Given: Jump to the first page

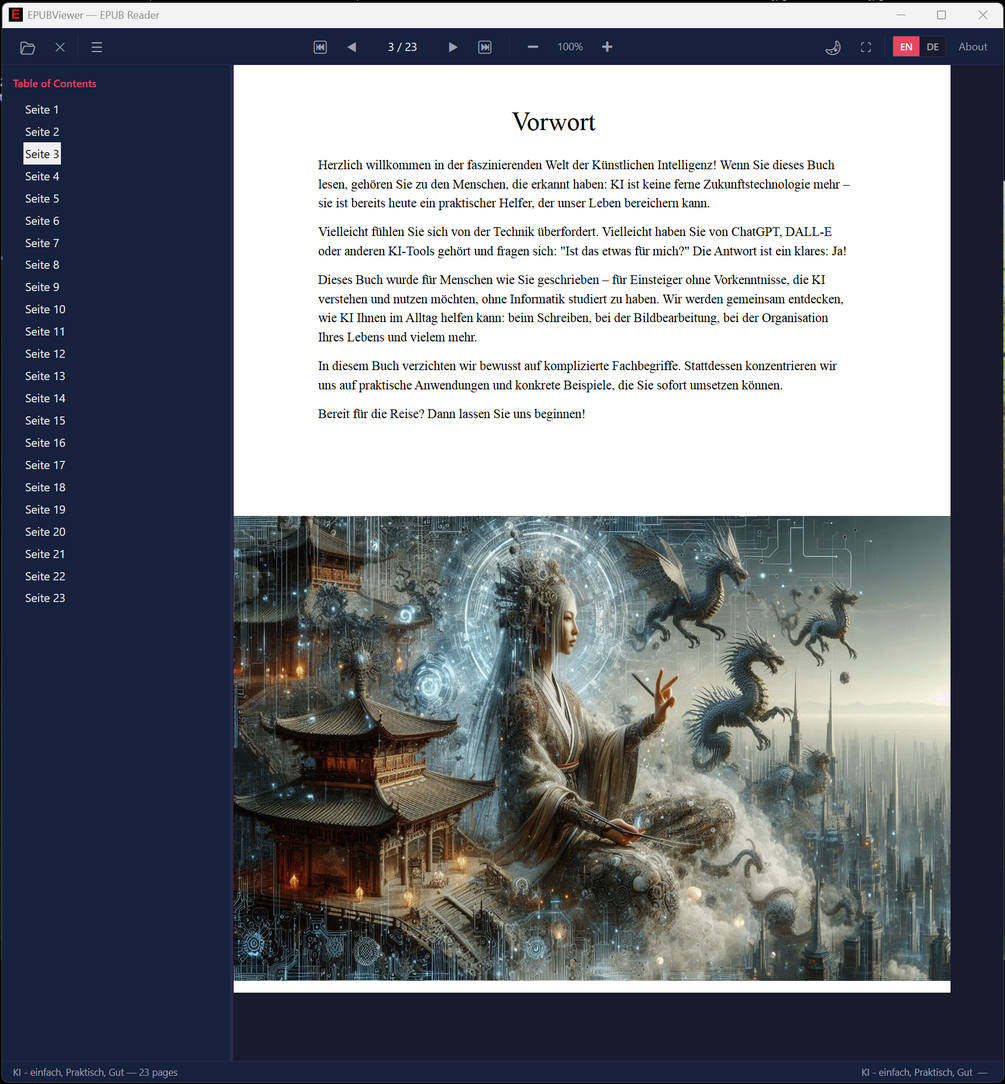Looking at the screenshot, I should pos(320,47).
